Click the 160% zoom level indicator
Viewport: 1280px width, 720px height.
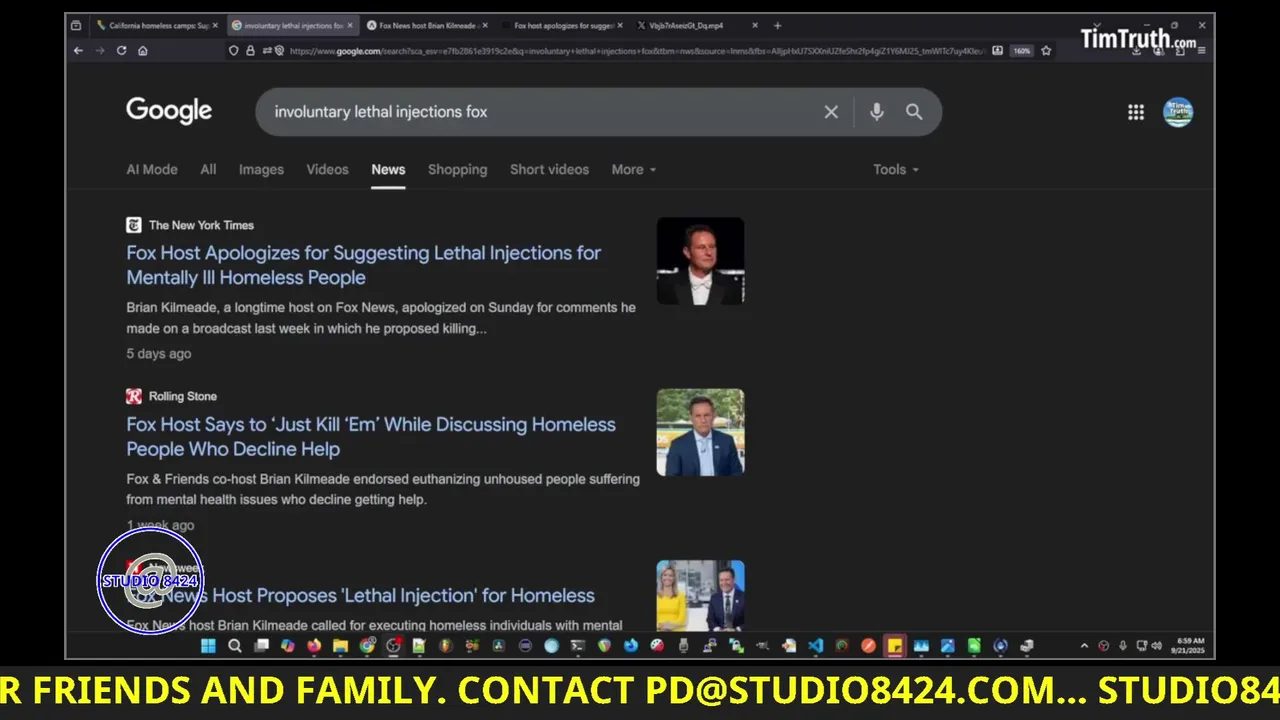click(1021, 51)
